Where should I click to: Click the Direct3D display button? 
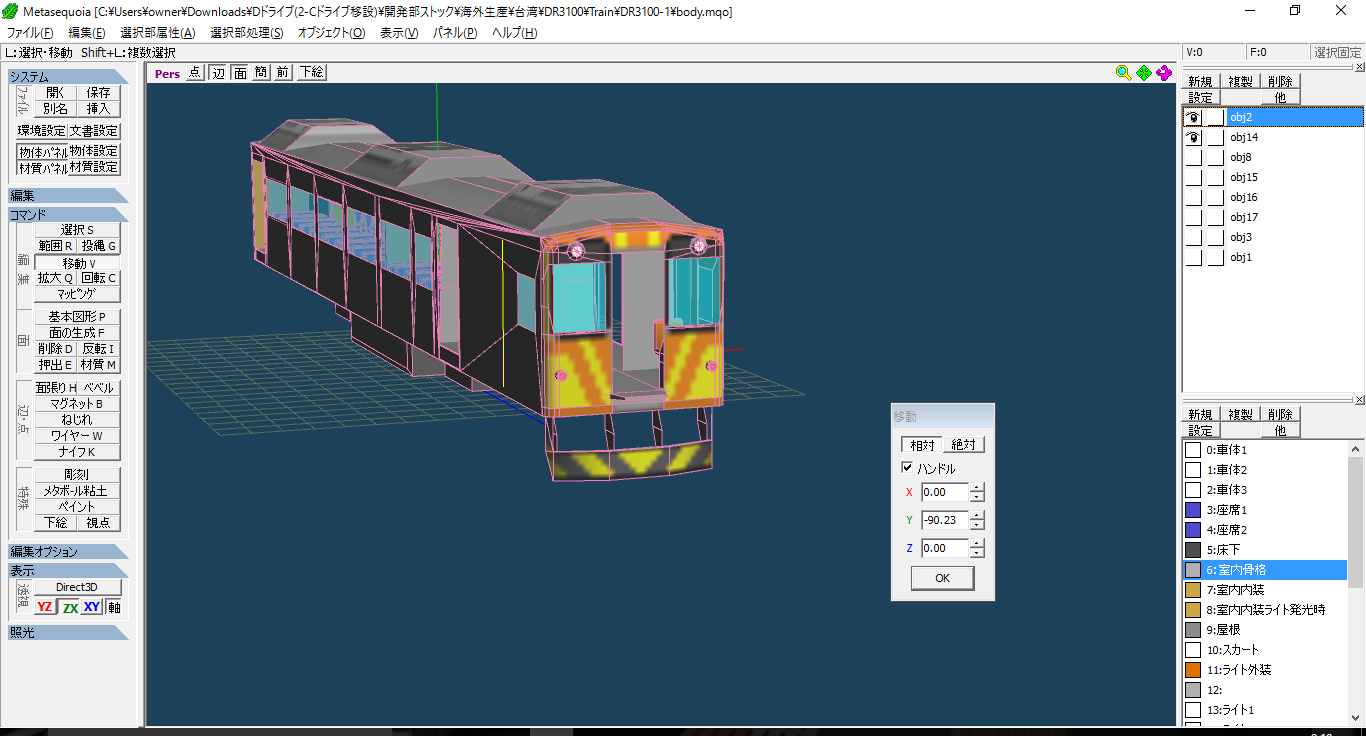click(77, 587)
